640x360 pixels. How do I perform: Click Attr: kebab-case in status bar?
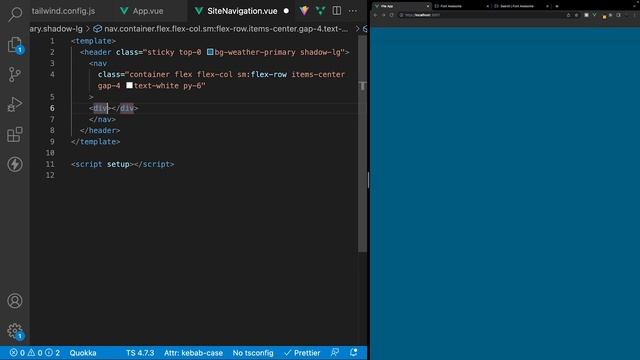[193, 353]
